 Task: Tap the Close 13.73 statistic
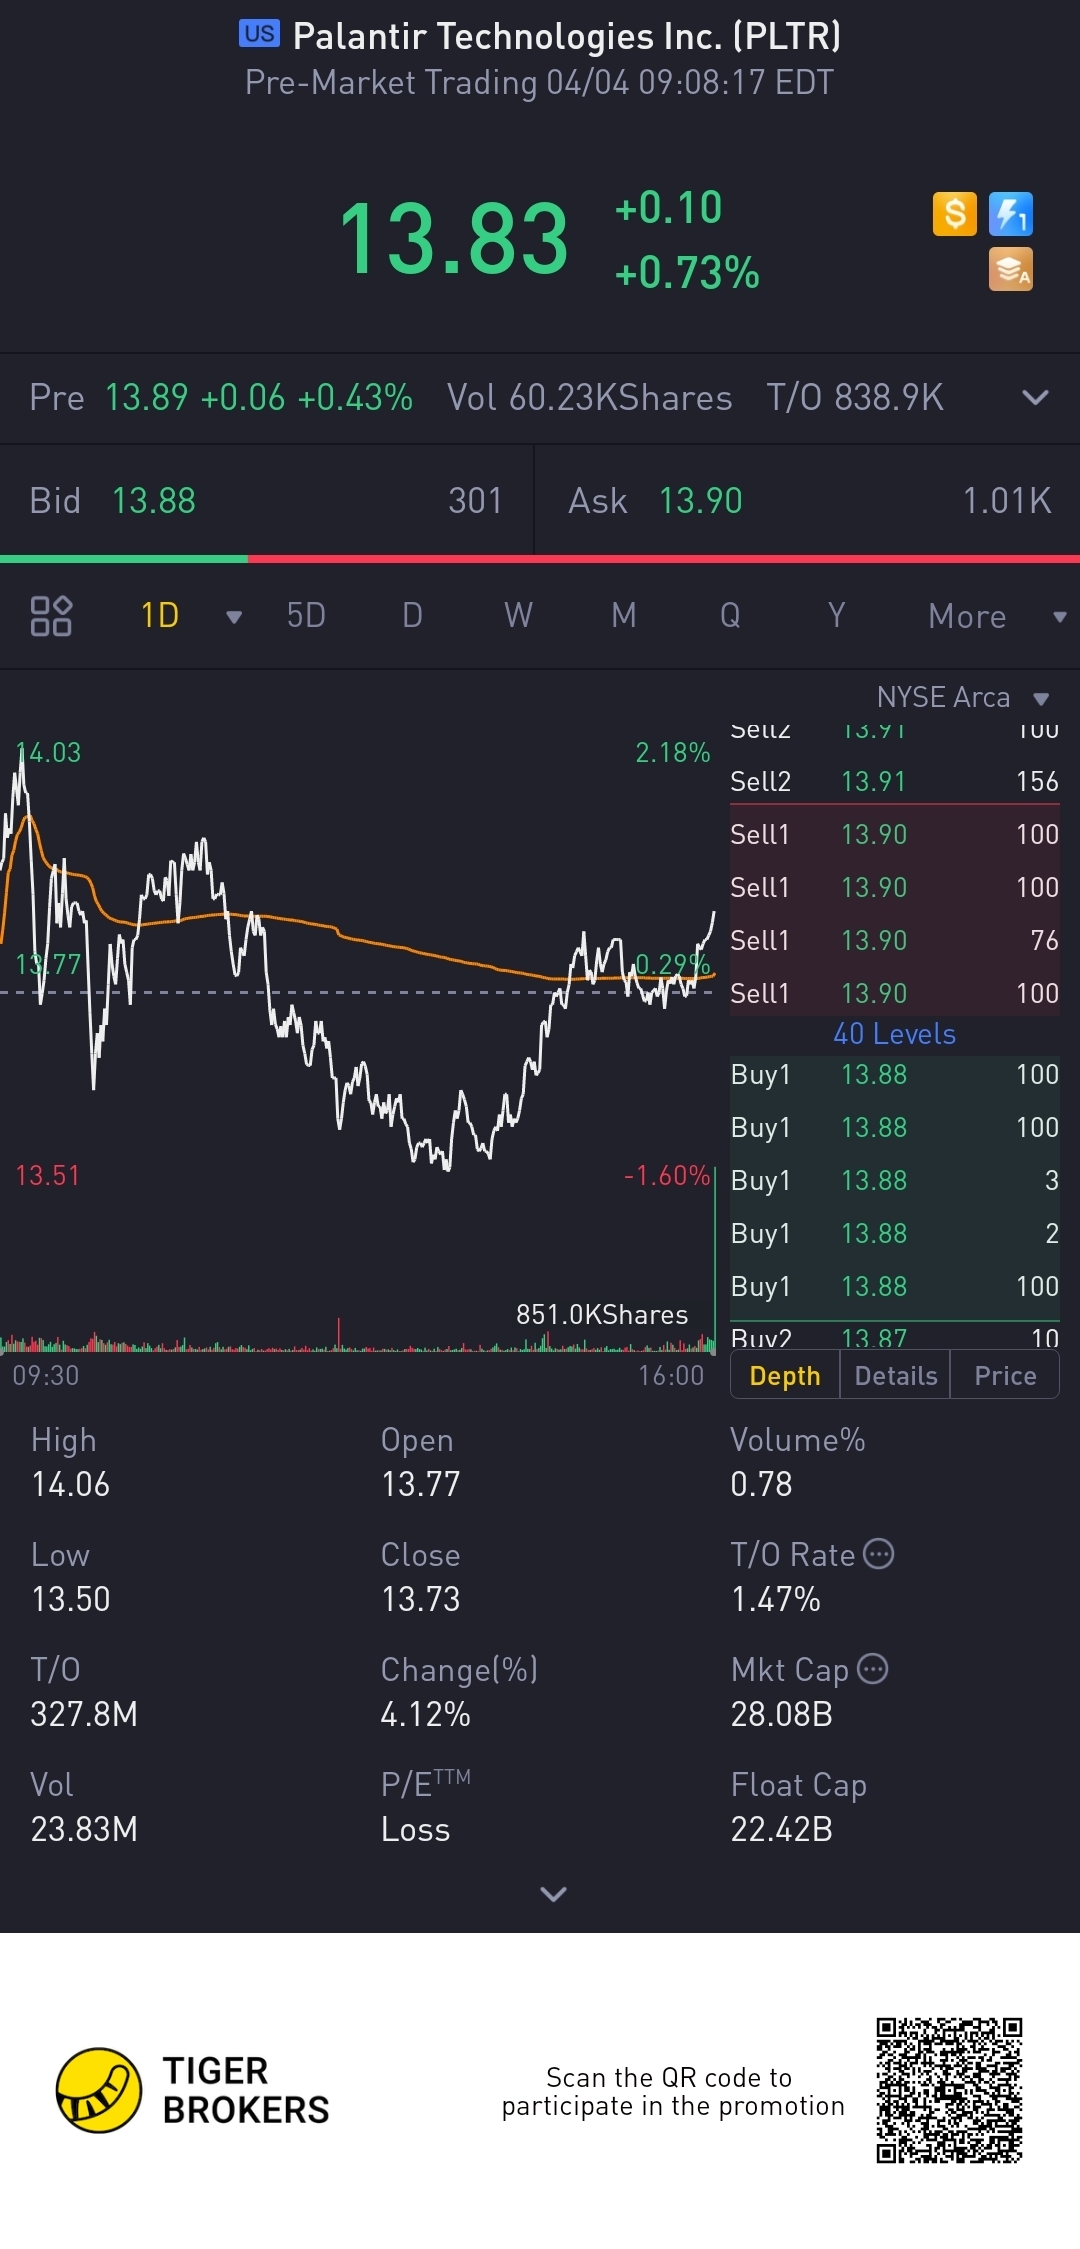420,1577
